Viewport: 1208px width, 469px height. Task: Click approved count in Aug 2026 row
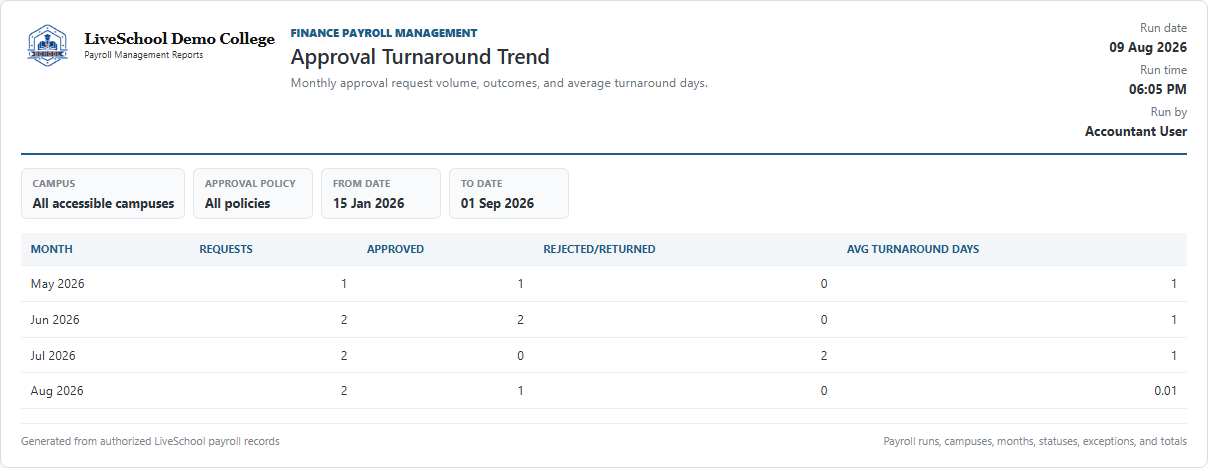(520, 391)
